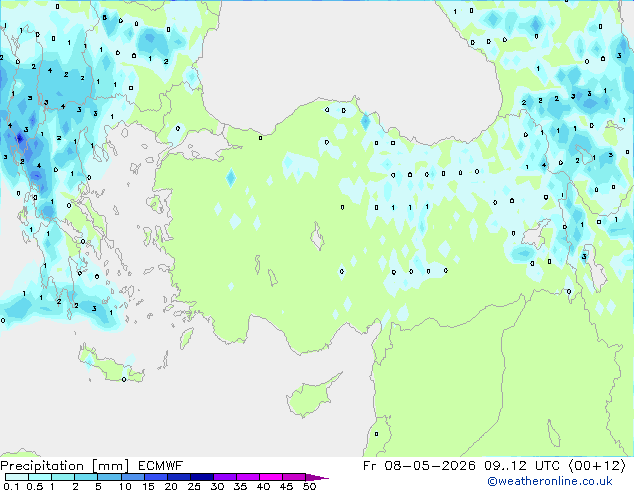Click the date "Fr 08-05-2026"
634x490 pixels.
[x=419, y=466]
